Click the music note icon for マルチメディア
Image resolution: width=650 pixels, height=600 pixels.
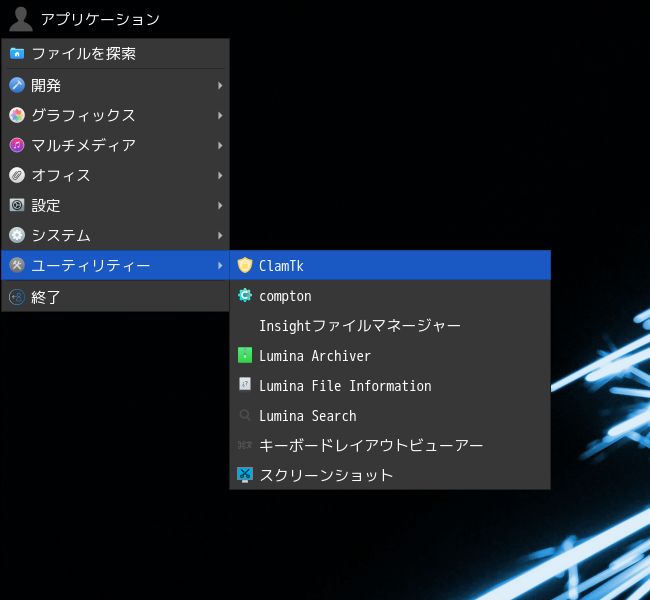(x=17, y=145)
